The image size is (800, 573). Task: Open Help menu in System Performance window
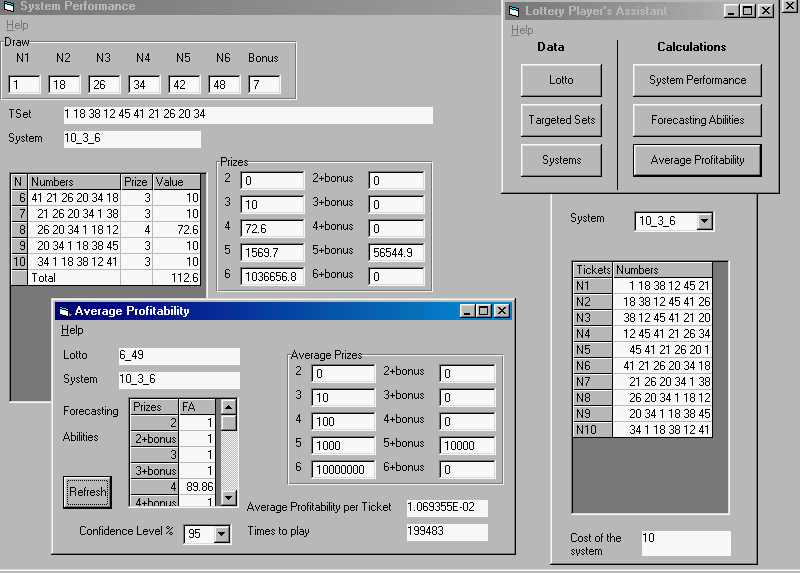tap(17, 25)
